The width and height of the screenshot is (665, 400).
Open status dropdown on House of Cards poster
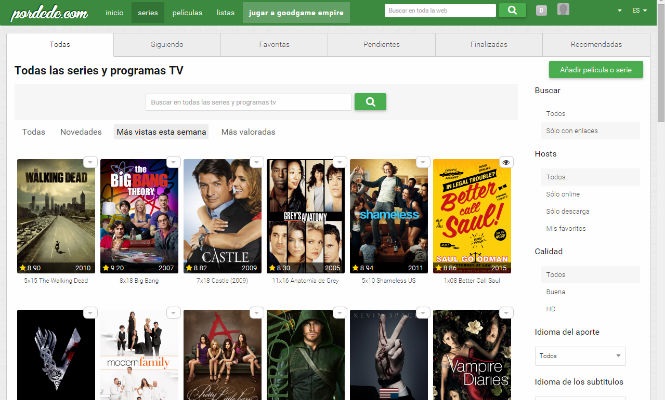tap(423, 313)
